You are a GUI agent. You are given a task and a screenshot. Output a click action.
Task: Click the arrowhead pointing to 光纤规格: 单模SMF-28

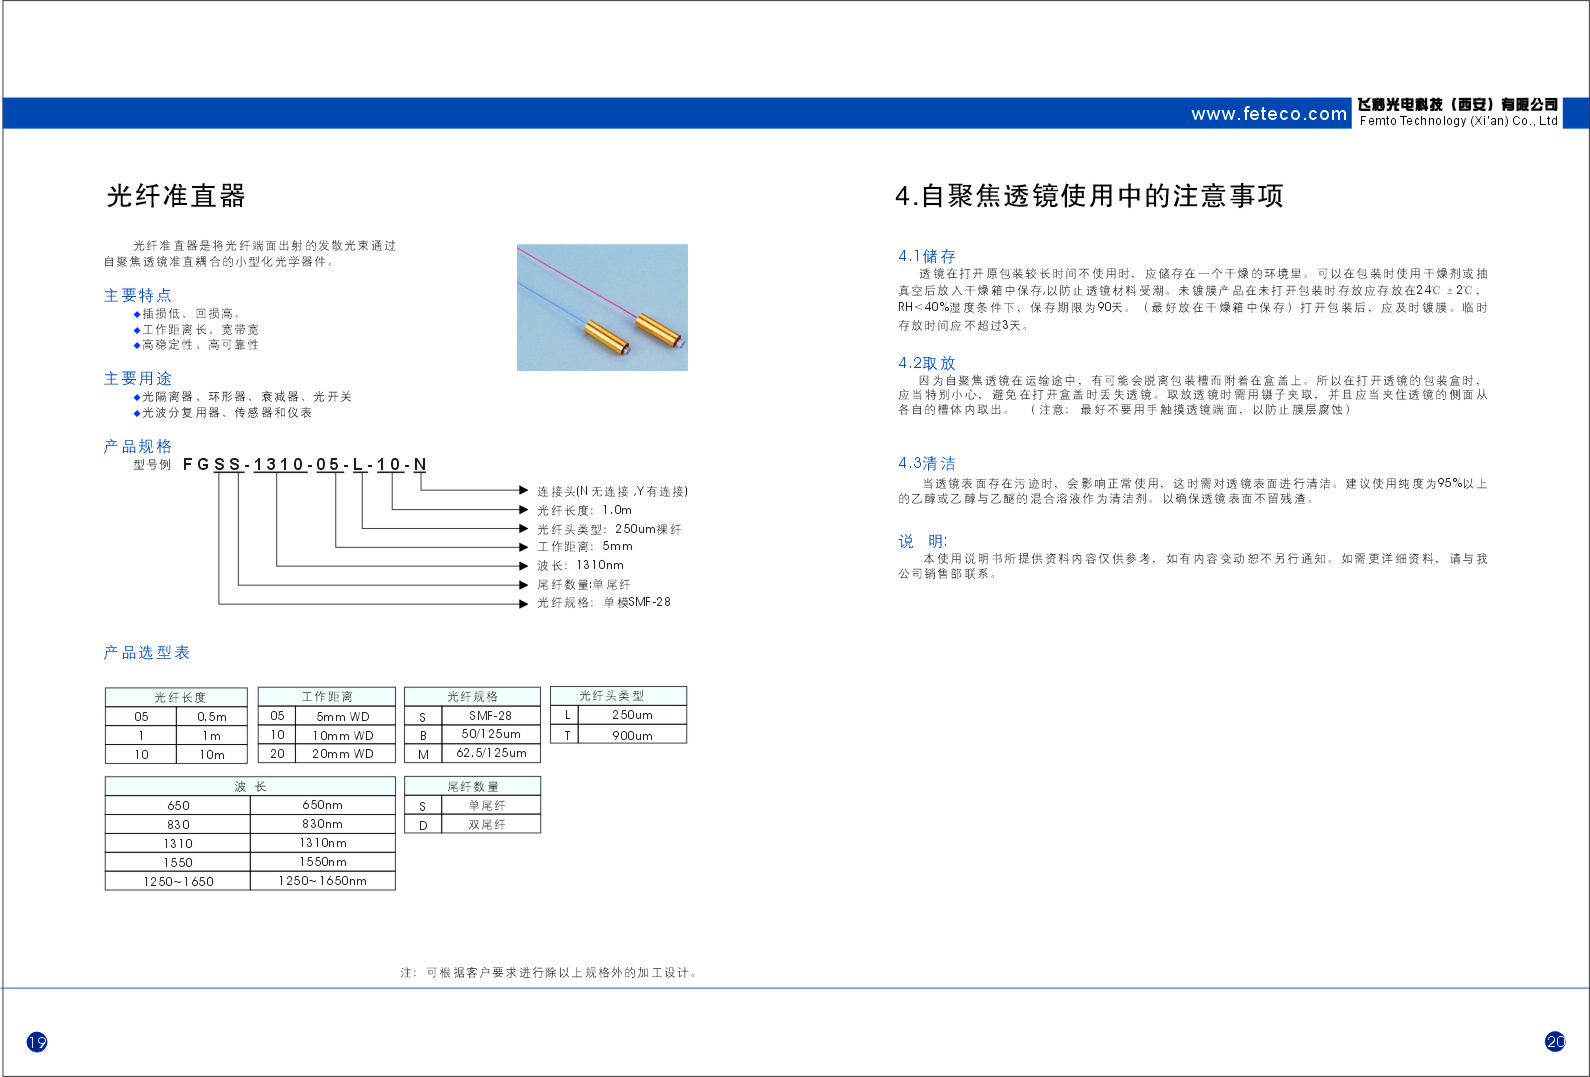(x=523, y=603)
